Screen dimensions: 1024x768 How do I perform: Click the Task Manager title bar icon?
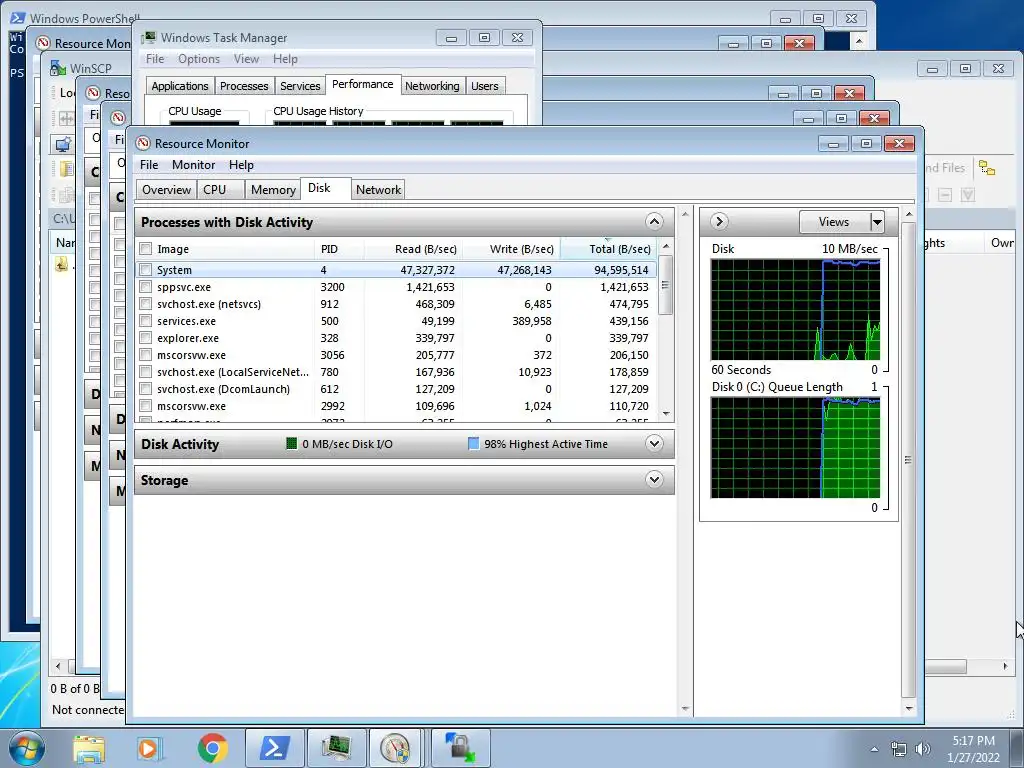150,38
